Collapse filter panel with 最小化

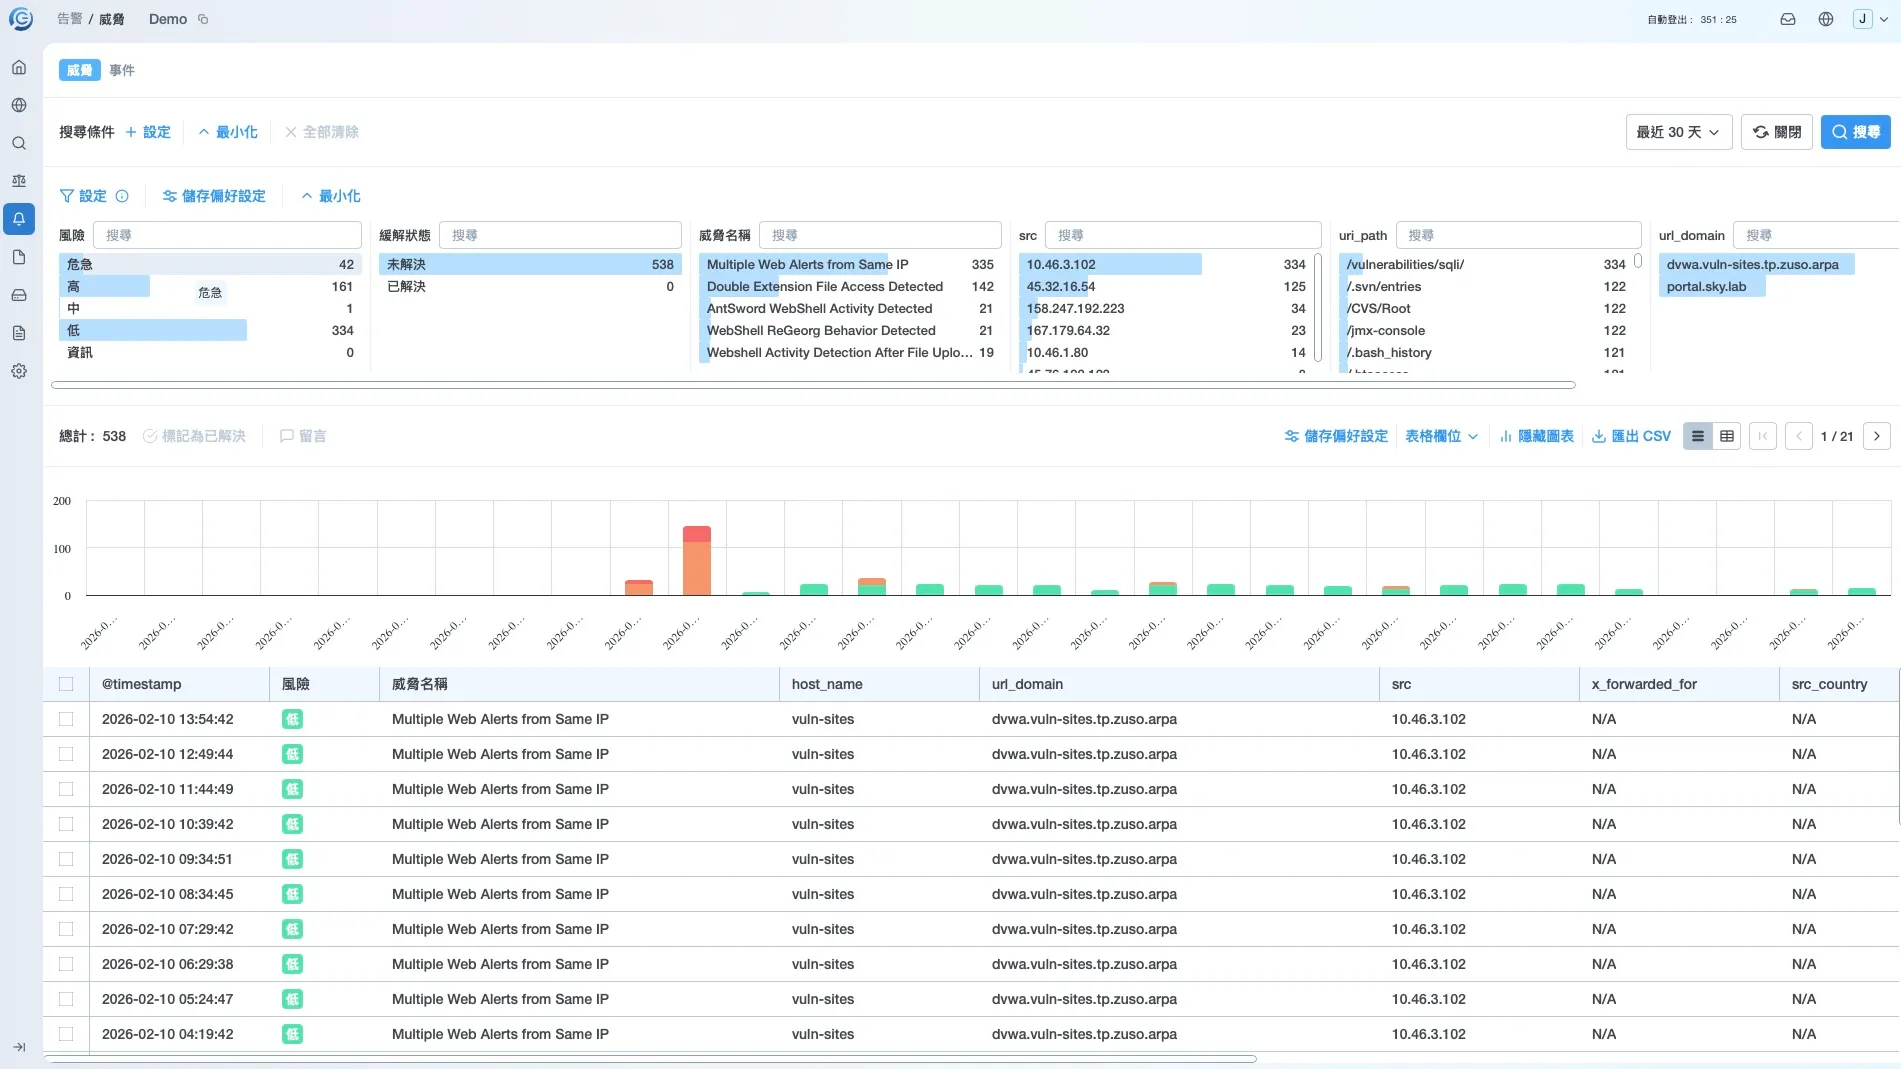coord(331,196)
